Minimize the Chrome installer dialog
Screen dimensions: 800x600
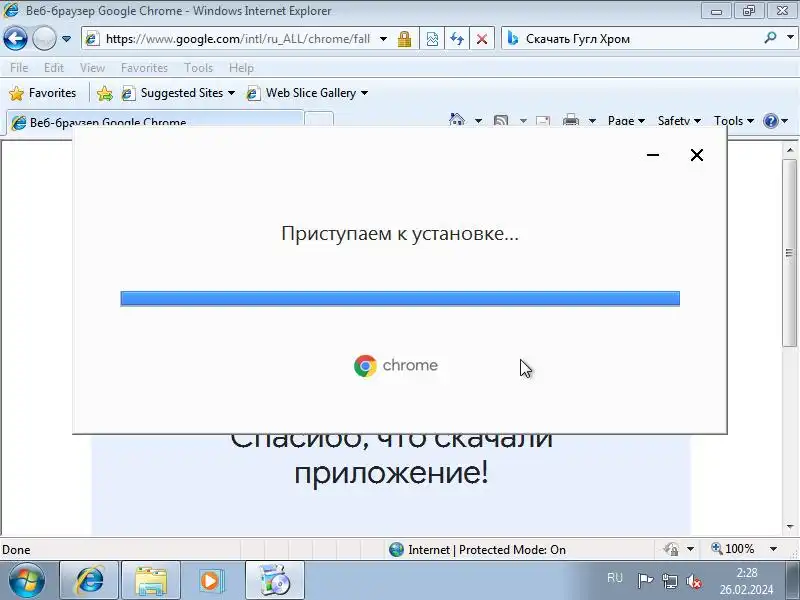click(653, 155)
